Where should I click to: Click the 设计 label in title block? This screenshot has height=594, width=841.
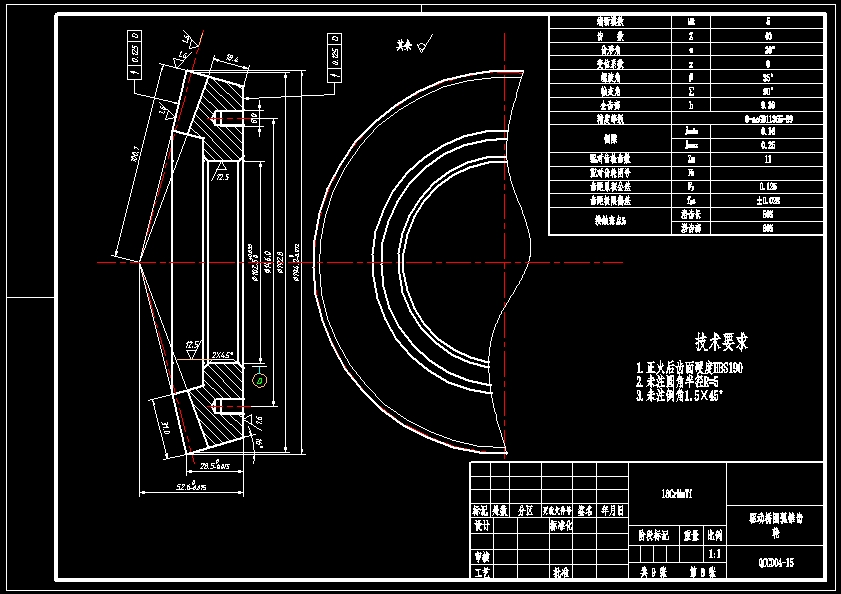click(482, 526)
